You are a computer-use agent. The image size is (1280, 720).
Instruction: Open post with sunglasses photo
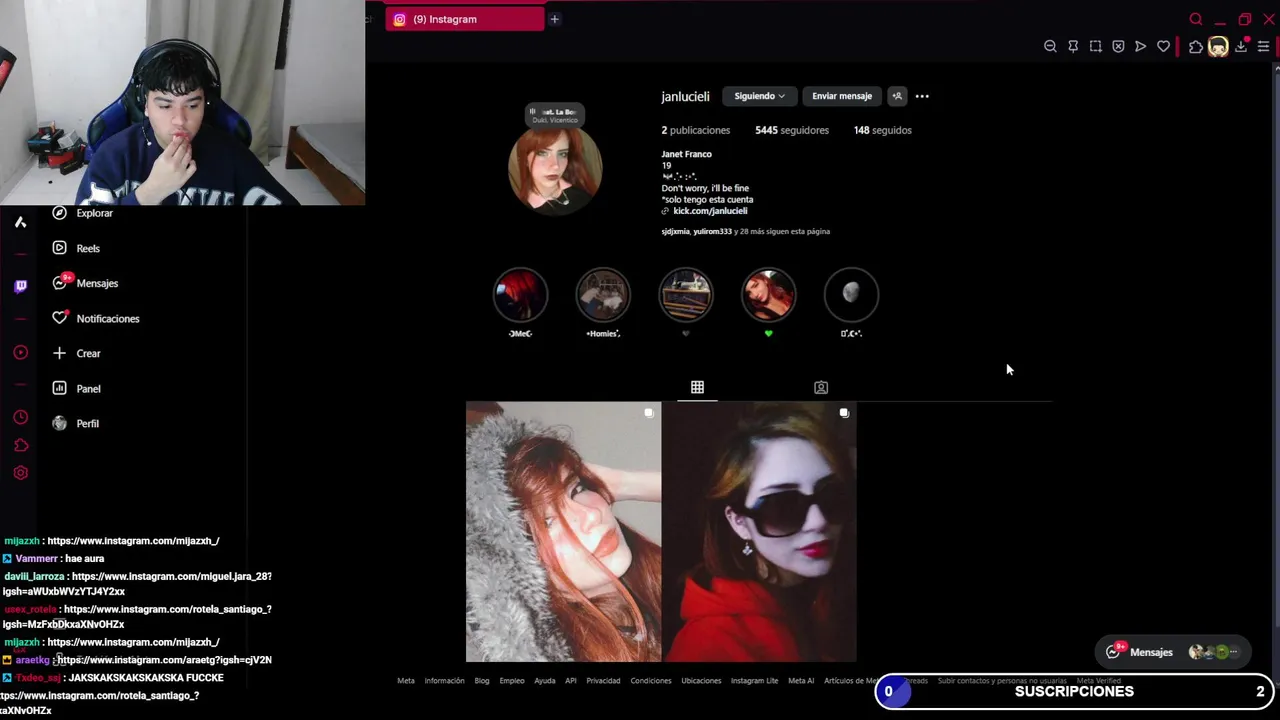click(x=759, y=532)
